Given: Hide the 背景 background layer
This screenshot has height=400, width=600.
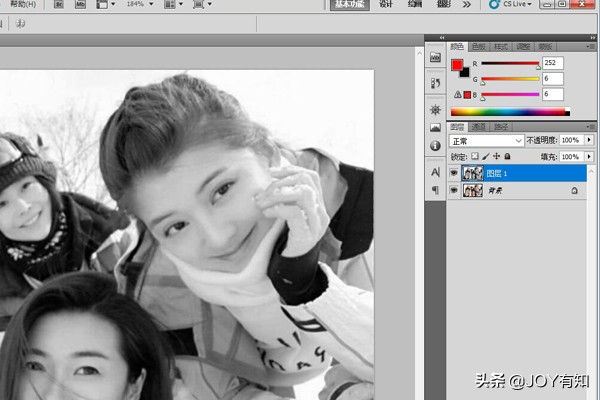Looking at the screenshot, I should (454, 190).
